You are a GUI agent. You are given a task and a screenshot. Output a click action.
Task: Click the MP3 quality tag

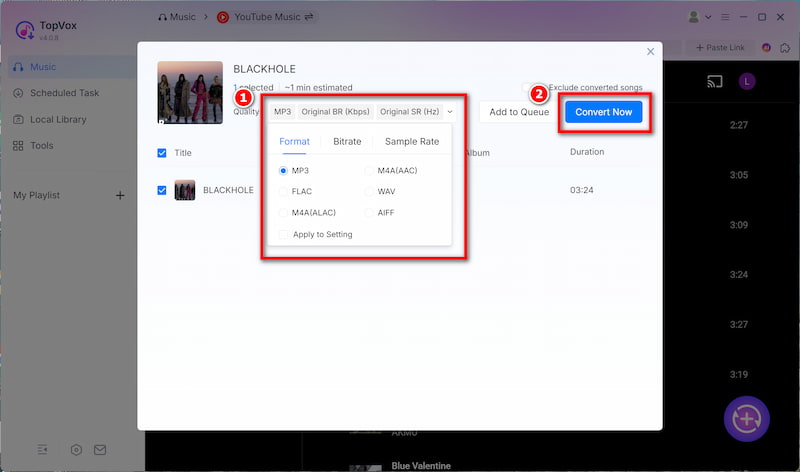(283, 112)
